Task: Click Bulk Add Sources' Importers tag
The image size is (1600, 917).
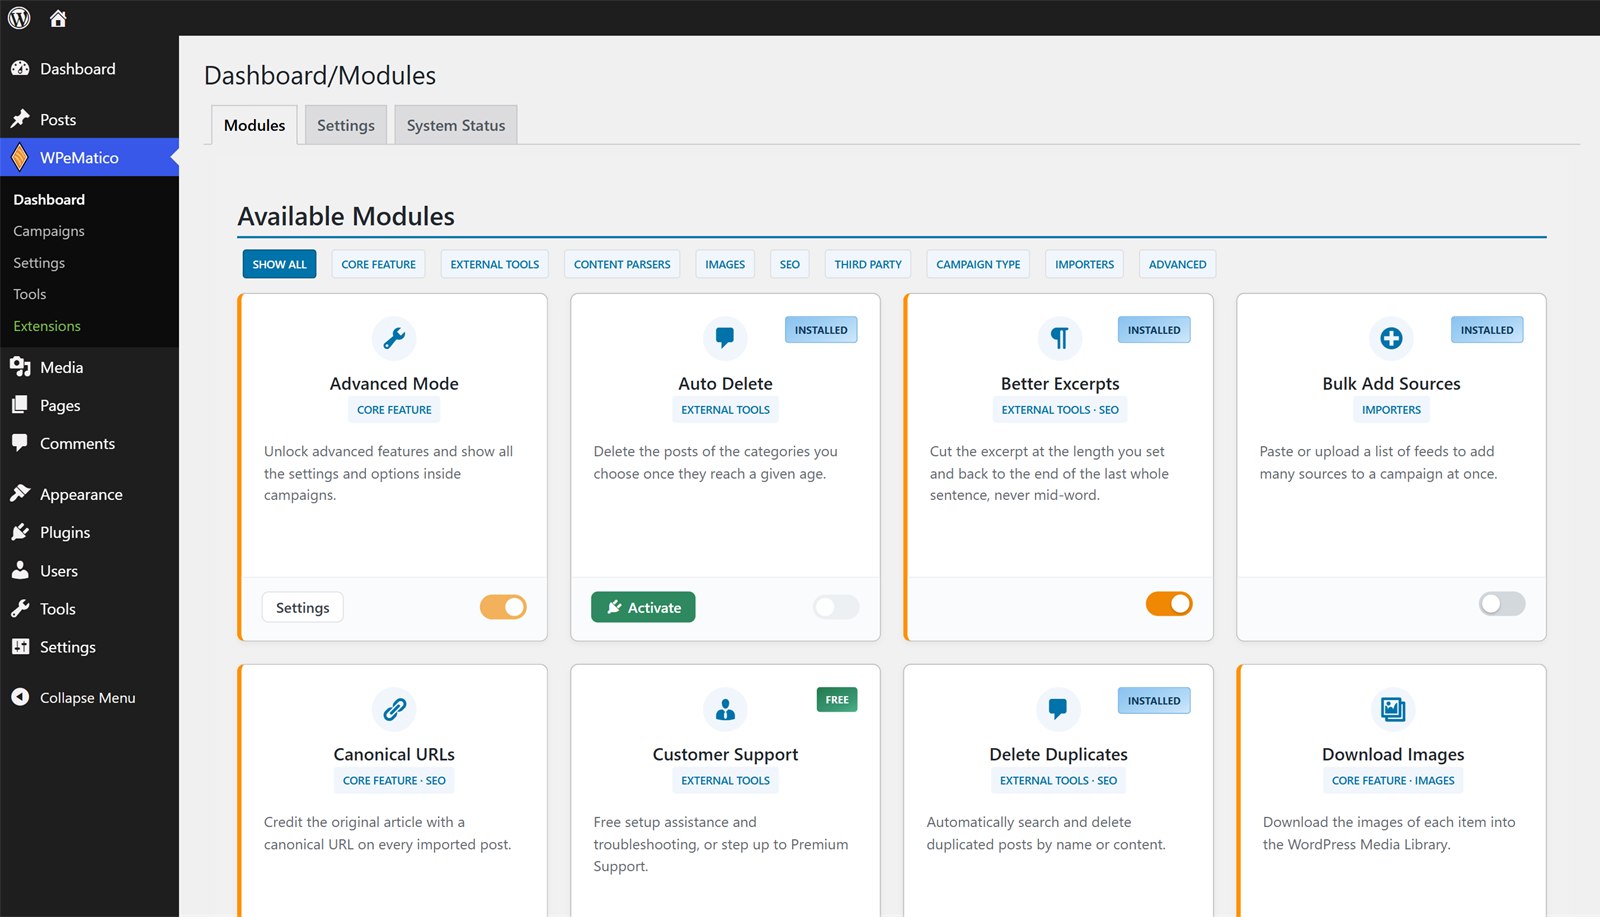Action: tap(1391, 410)
